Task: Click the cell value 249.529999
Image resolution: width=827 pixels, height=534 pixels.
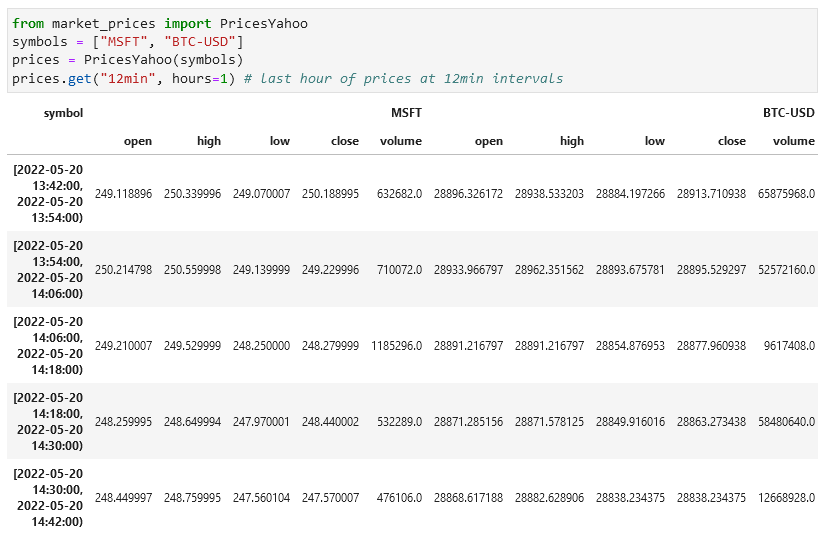Action: 193,346
